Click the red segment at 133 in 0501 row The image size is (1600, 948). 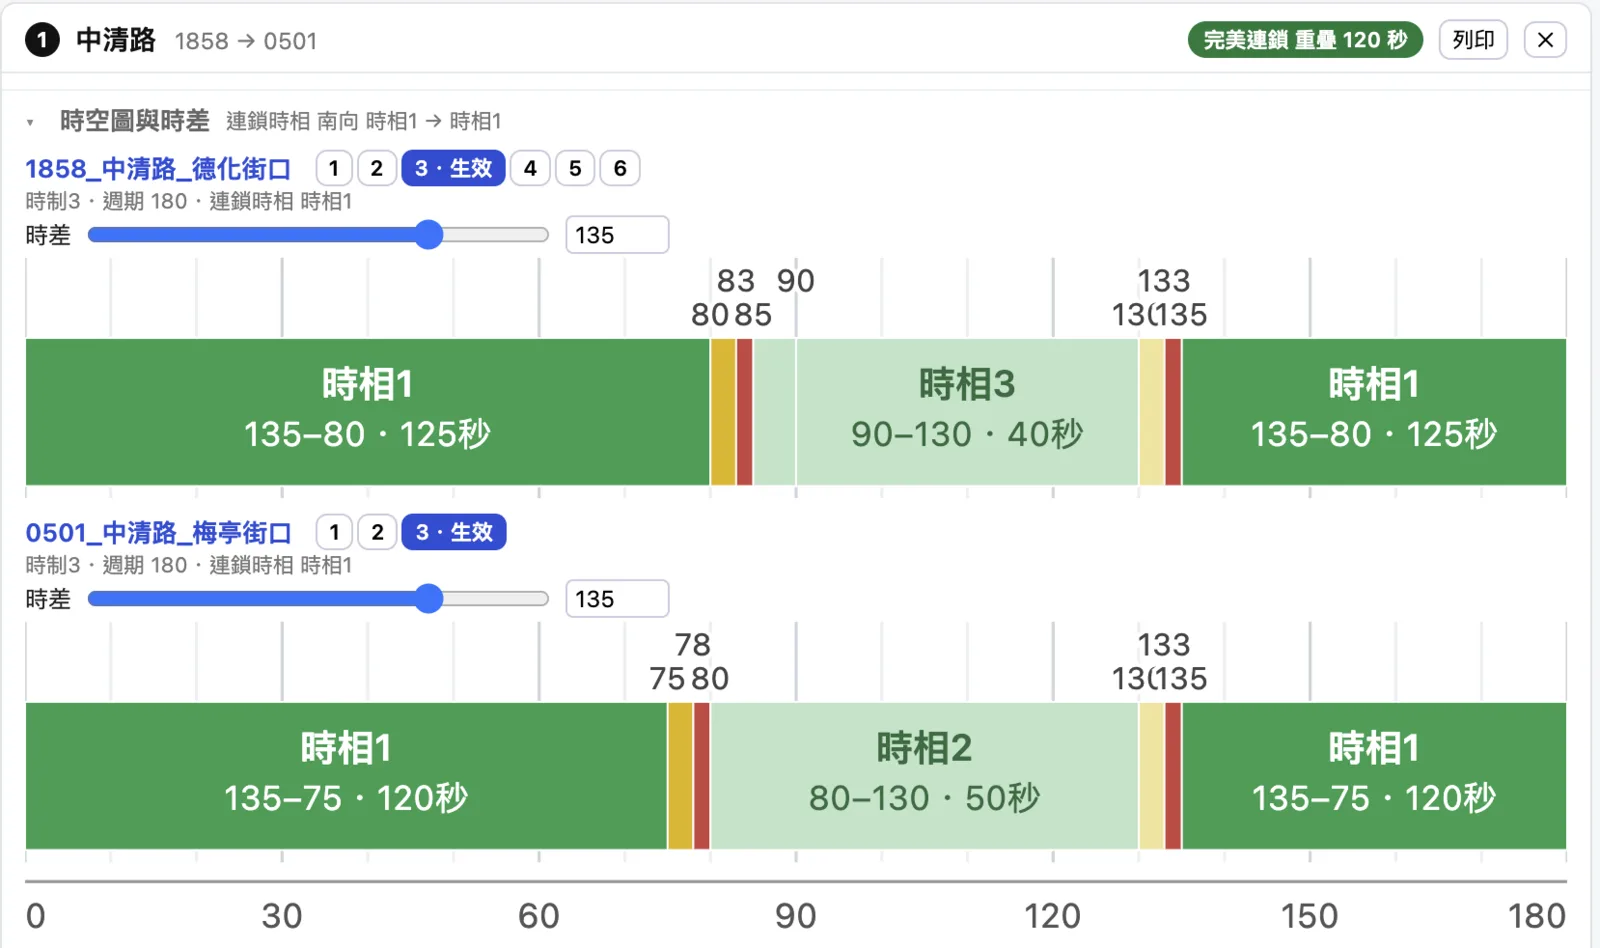point(1173,776)
